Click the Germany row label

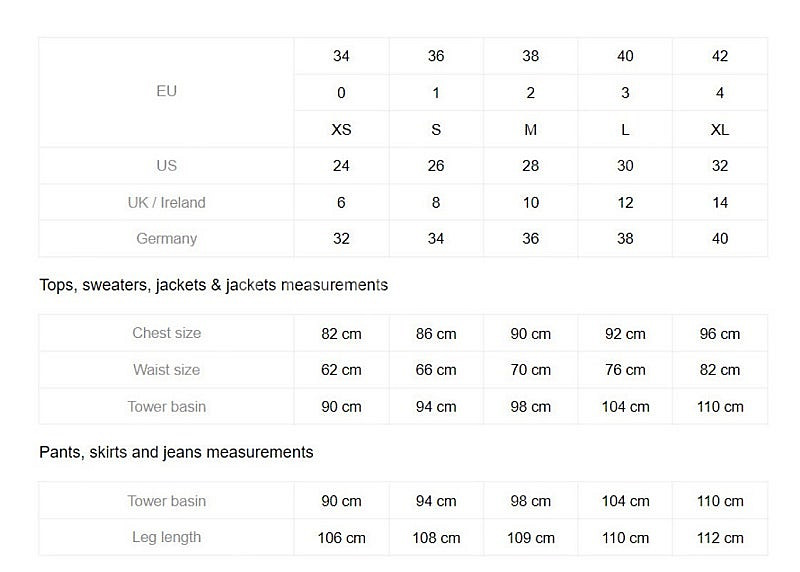point(166,239)
